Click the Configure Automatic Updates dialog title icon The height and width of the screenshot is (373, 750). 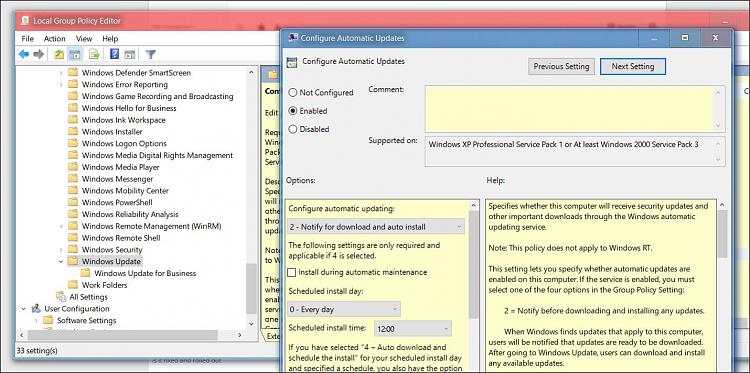293,38
